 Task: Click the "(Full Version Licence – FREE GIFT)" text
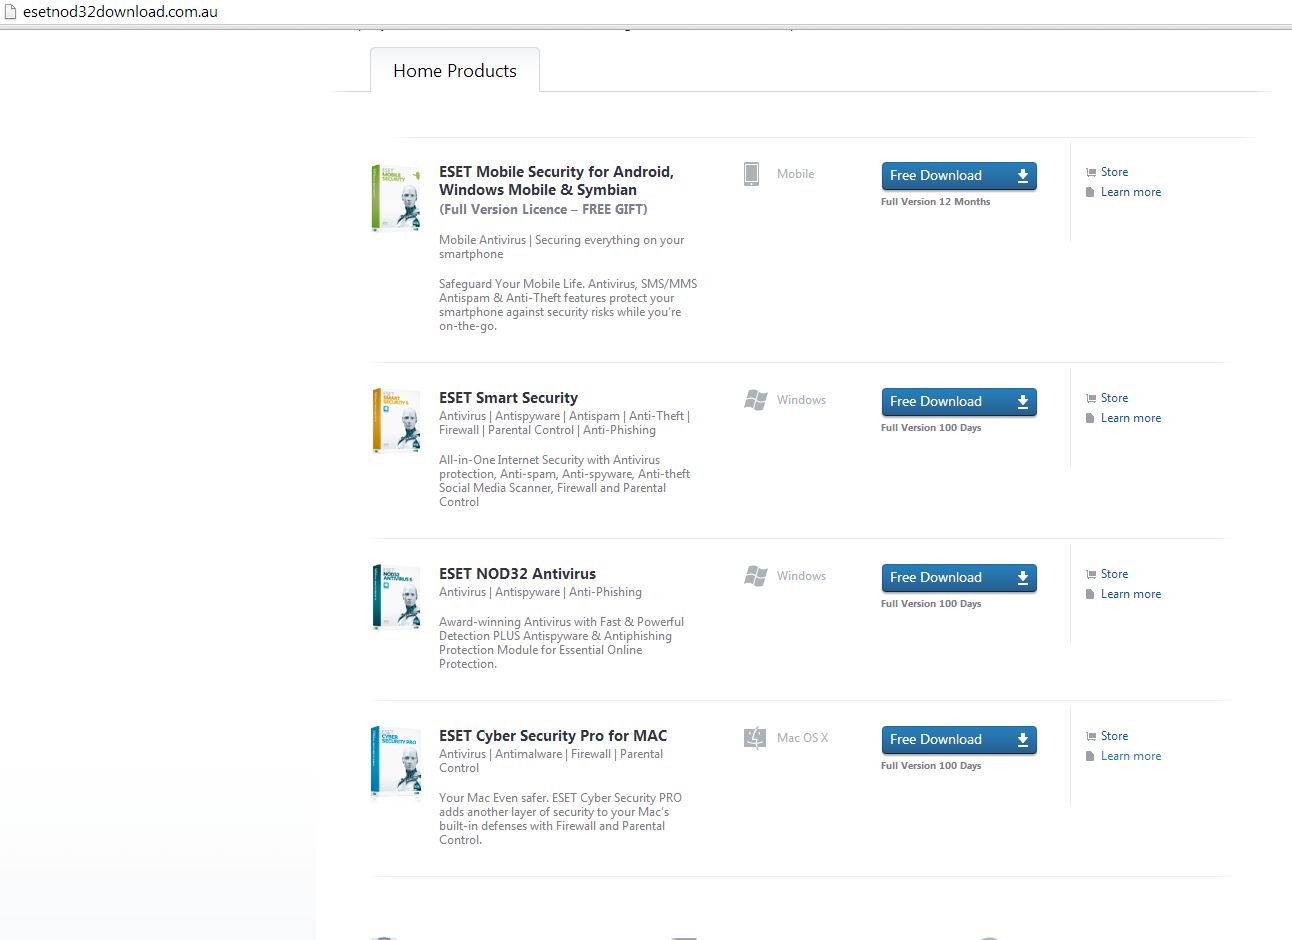[x=543, y=209]
